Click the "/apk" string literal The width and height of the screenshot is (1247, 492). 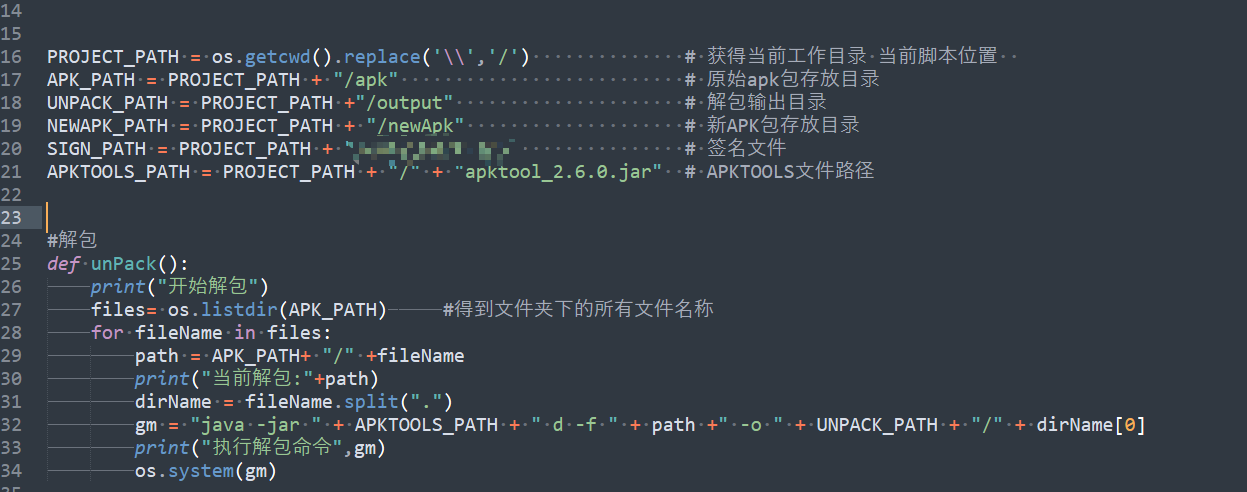(x=366, y=79)
